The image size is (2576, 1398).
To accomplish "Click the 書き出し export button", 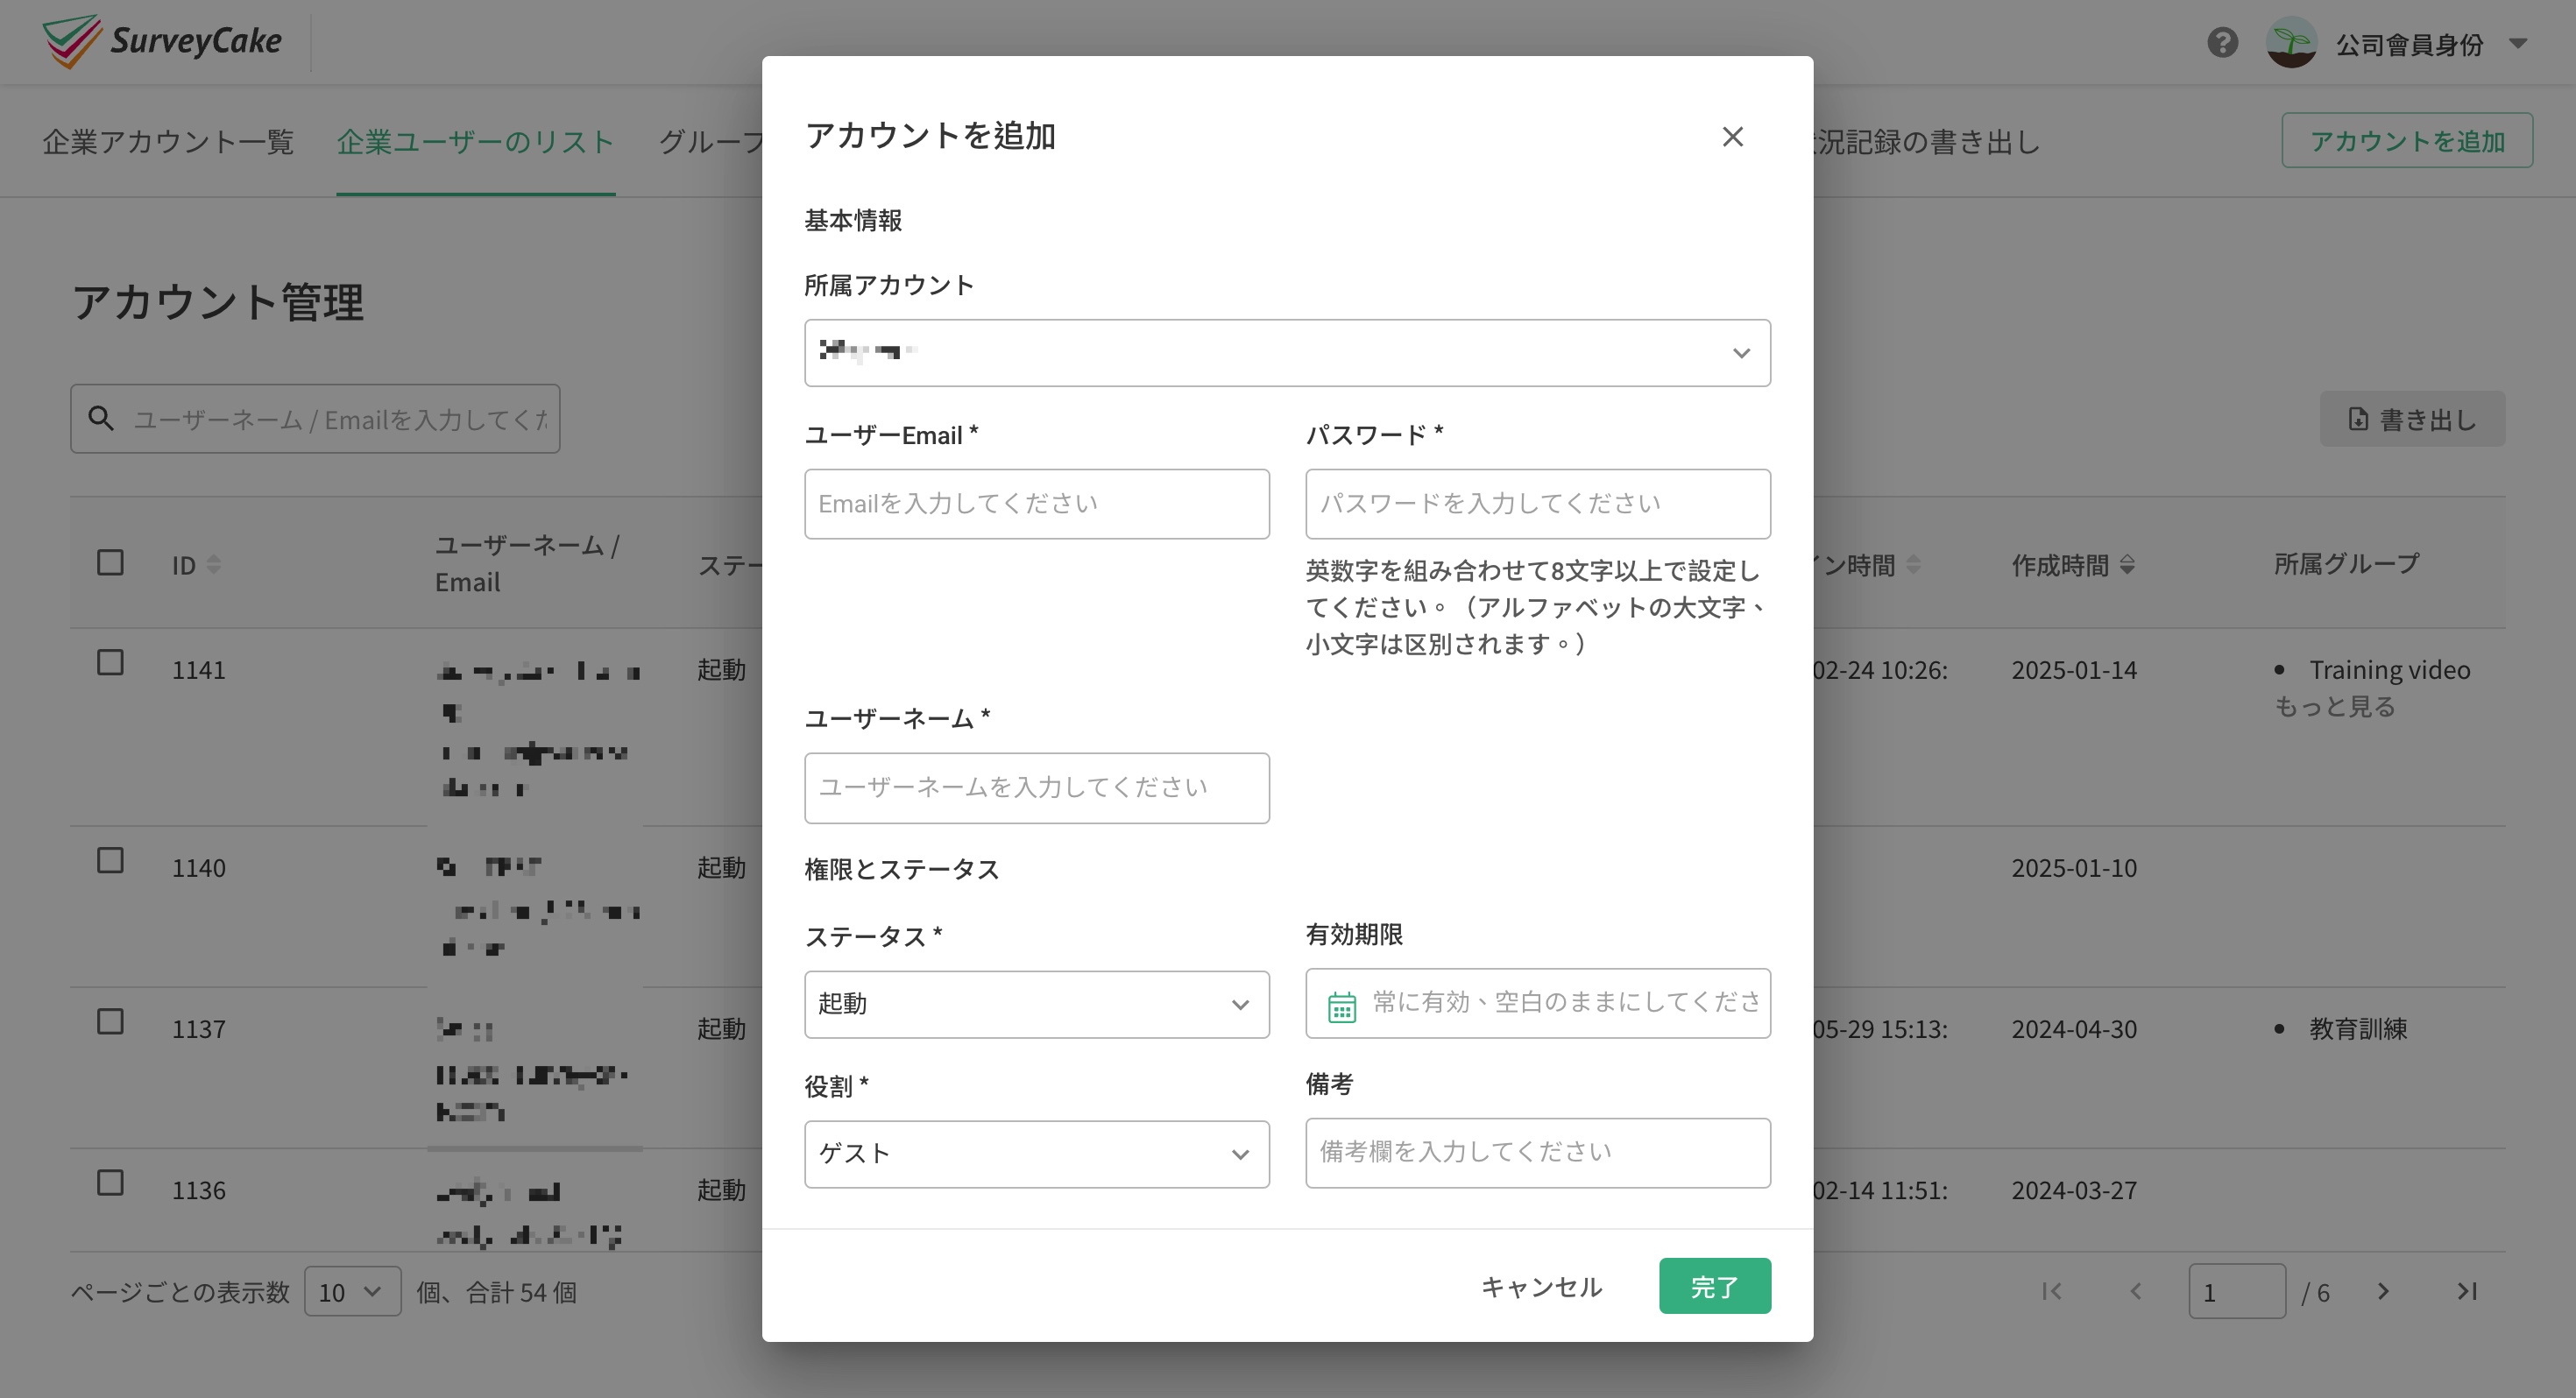I will pyautogui.click(x=2412, y=419).
